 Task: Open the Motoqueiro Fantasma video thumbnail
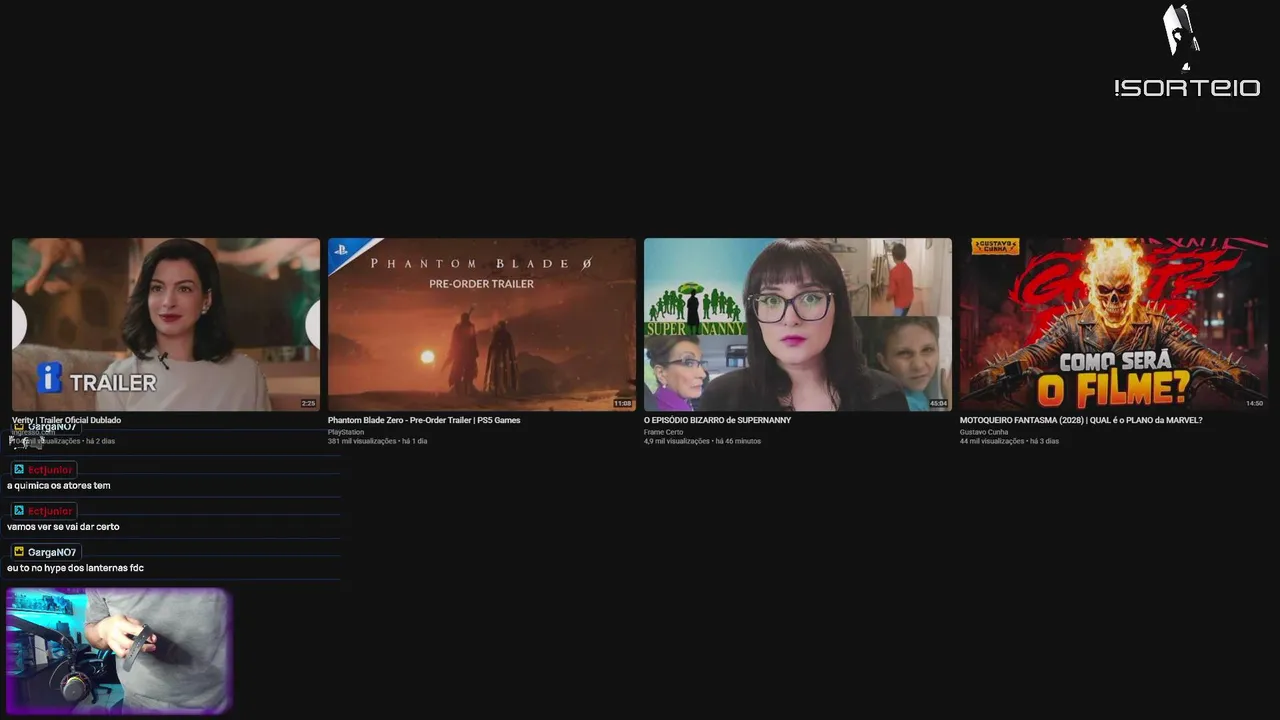click(x=1114, y=324)
